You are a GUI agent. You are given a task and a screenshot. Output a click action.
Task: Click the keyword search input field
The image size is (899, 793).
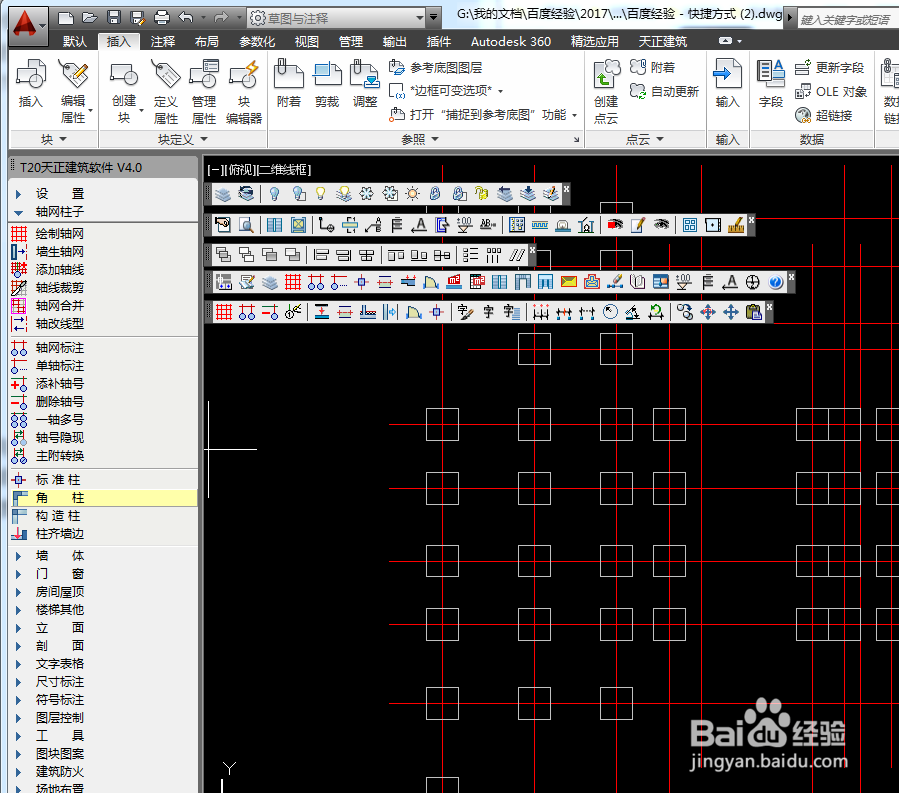845,19
